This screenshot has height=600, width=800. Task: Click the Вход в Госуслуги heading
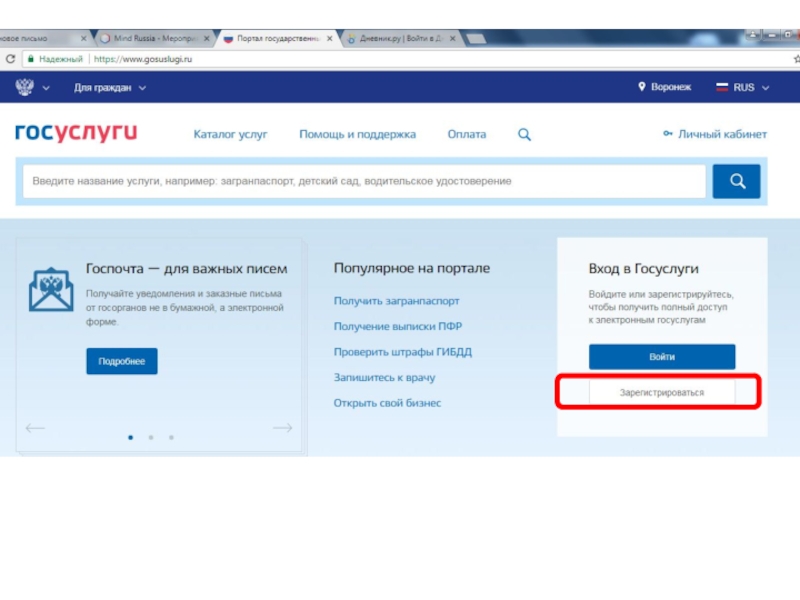click(x=643, y=269)
